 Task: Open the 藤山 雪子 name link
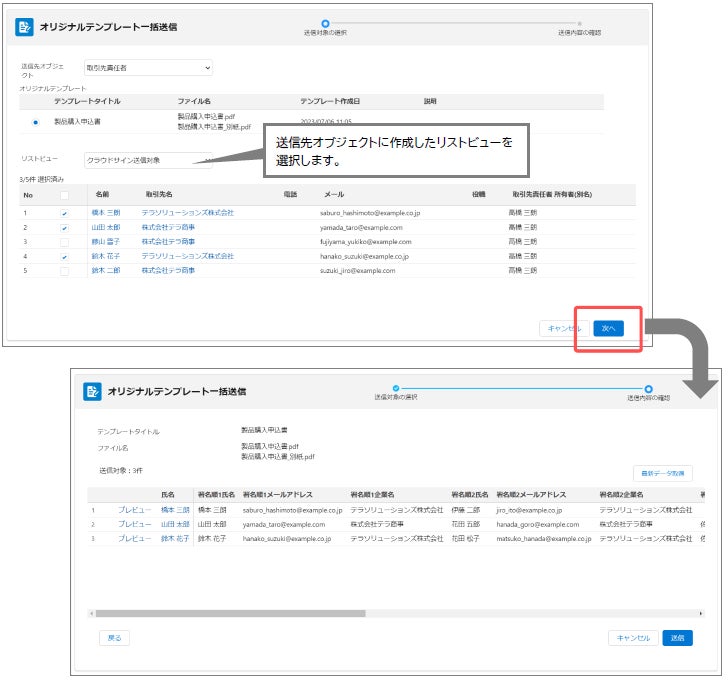click(106, 241)
